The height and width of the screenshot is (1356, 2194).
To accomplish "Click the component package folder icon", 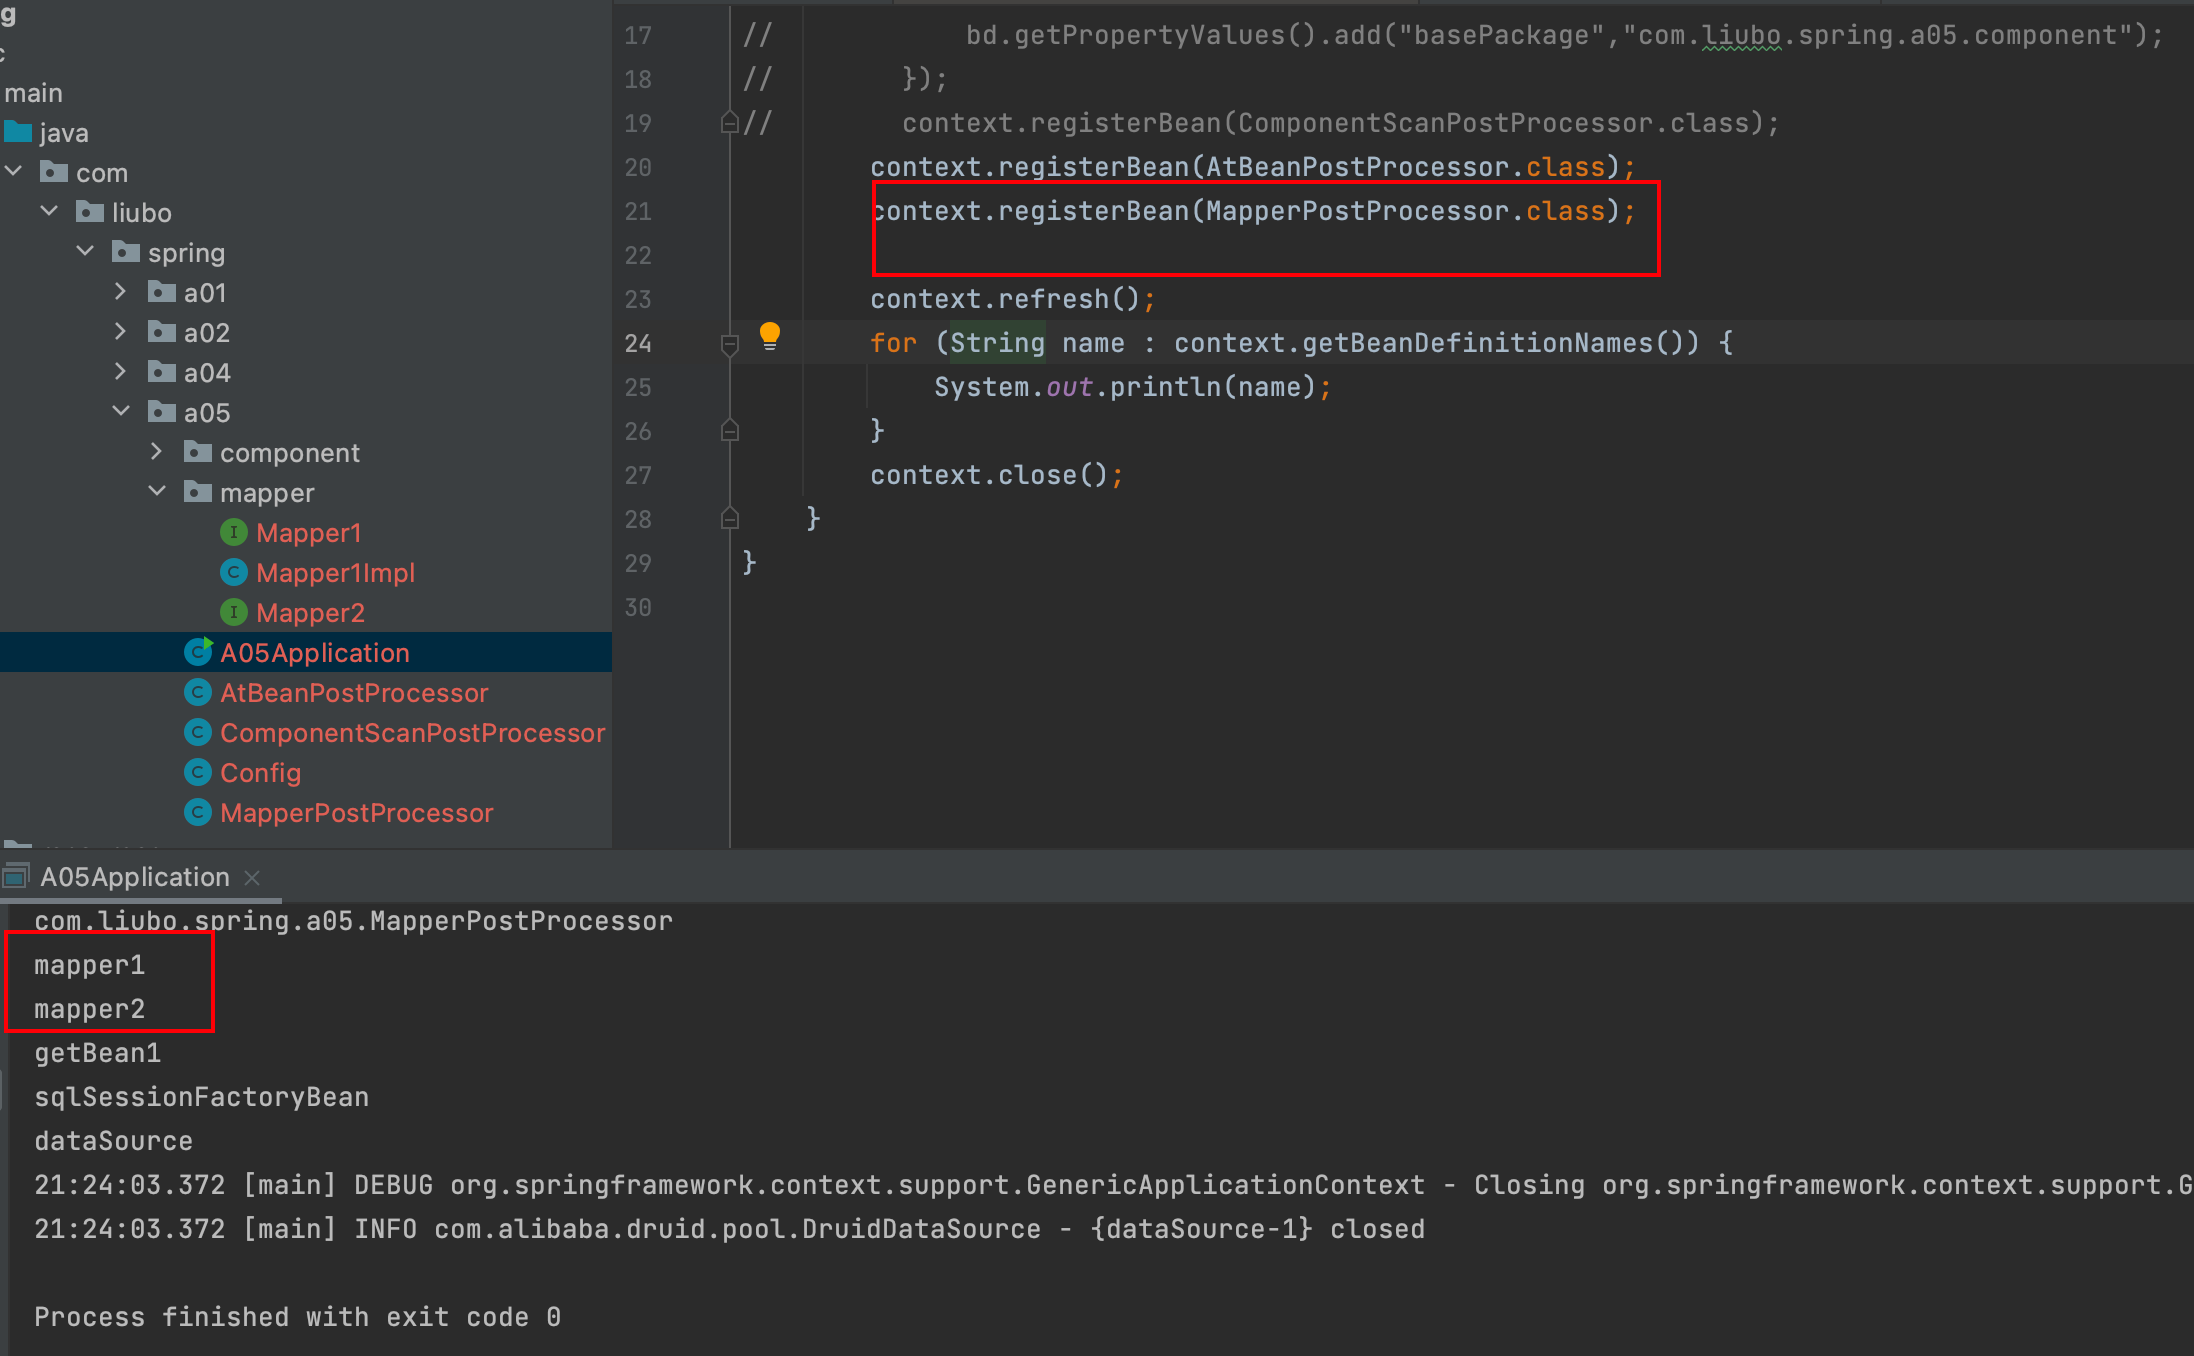I will [198, 451].
